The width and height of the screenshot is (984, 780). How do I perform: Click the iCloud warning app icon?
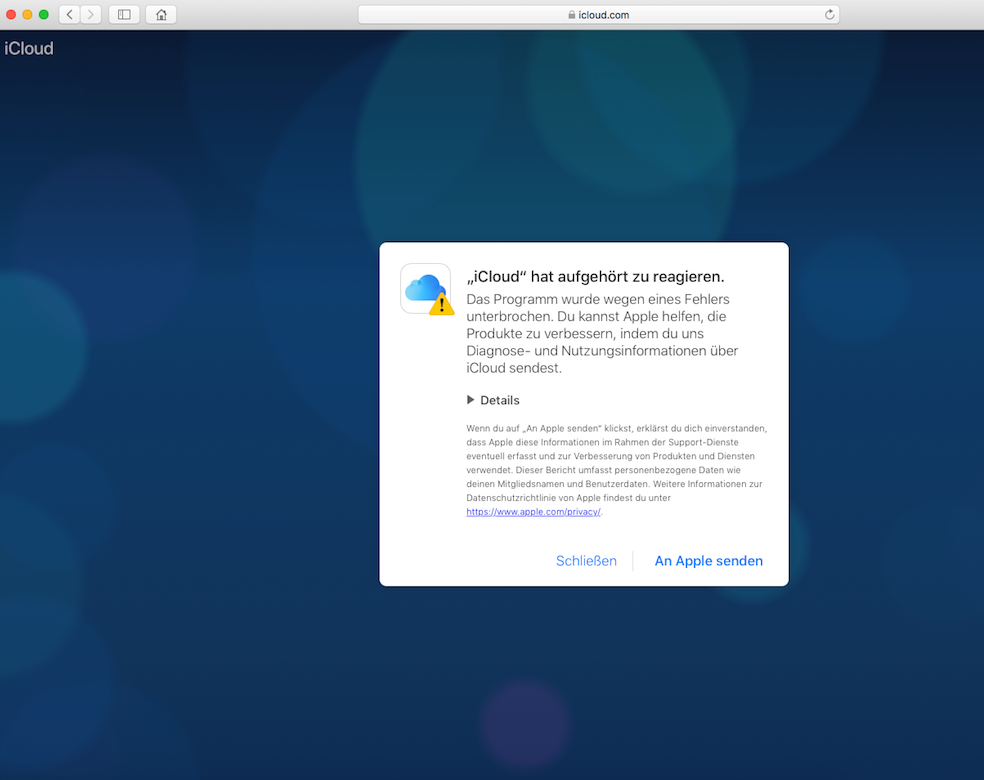pos(427,289)
